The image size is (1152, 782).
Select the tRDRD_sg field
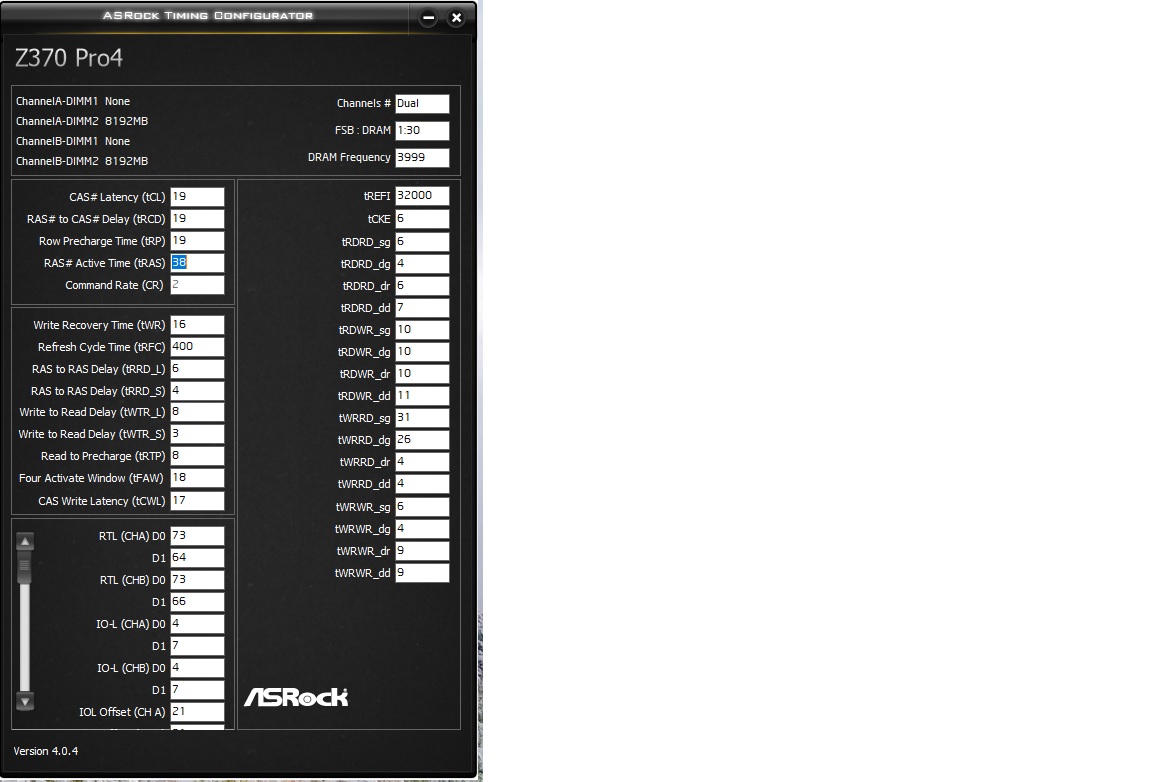coord(422,242)
